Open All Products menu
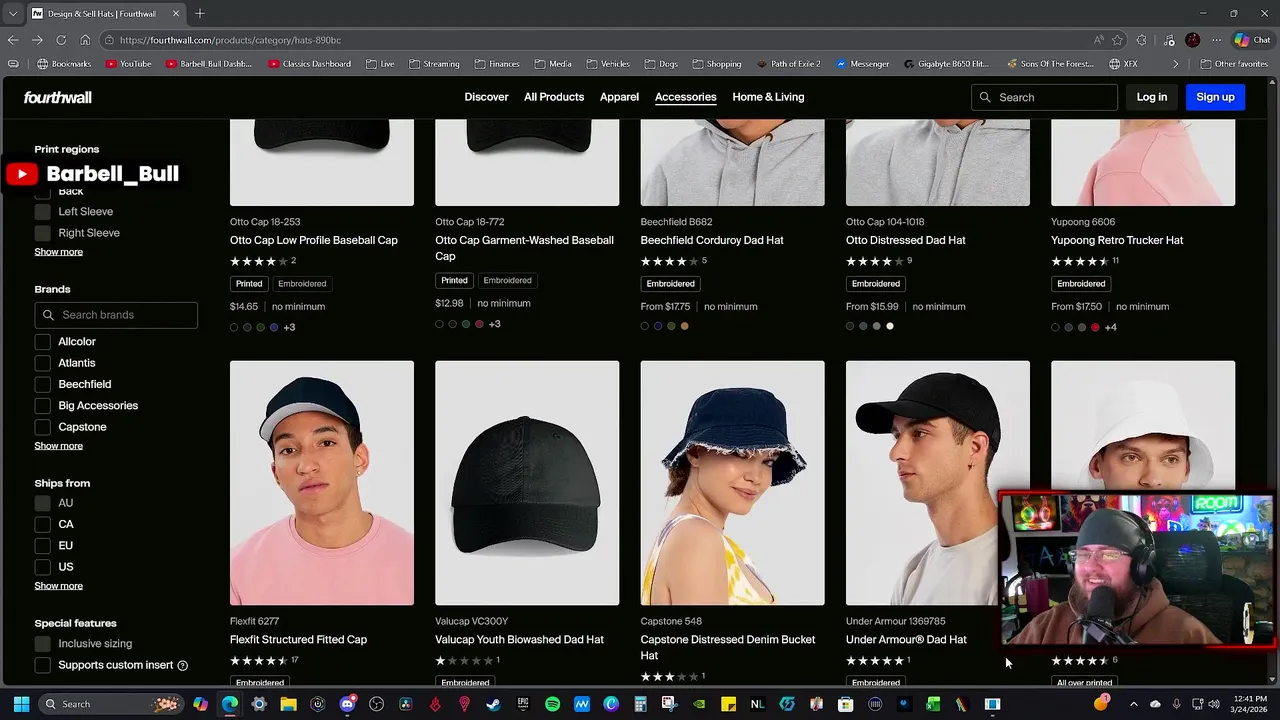This screenshot has height=720, width=1280. 554,97
